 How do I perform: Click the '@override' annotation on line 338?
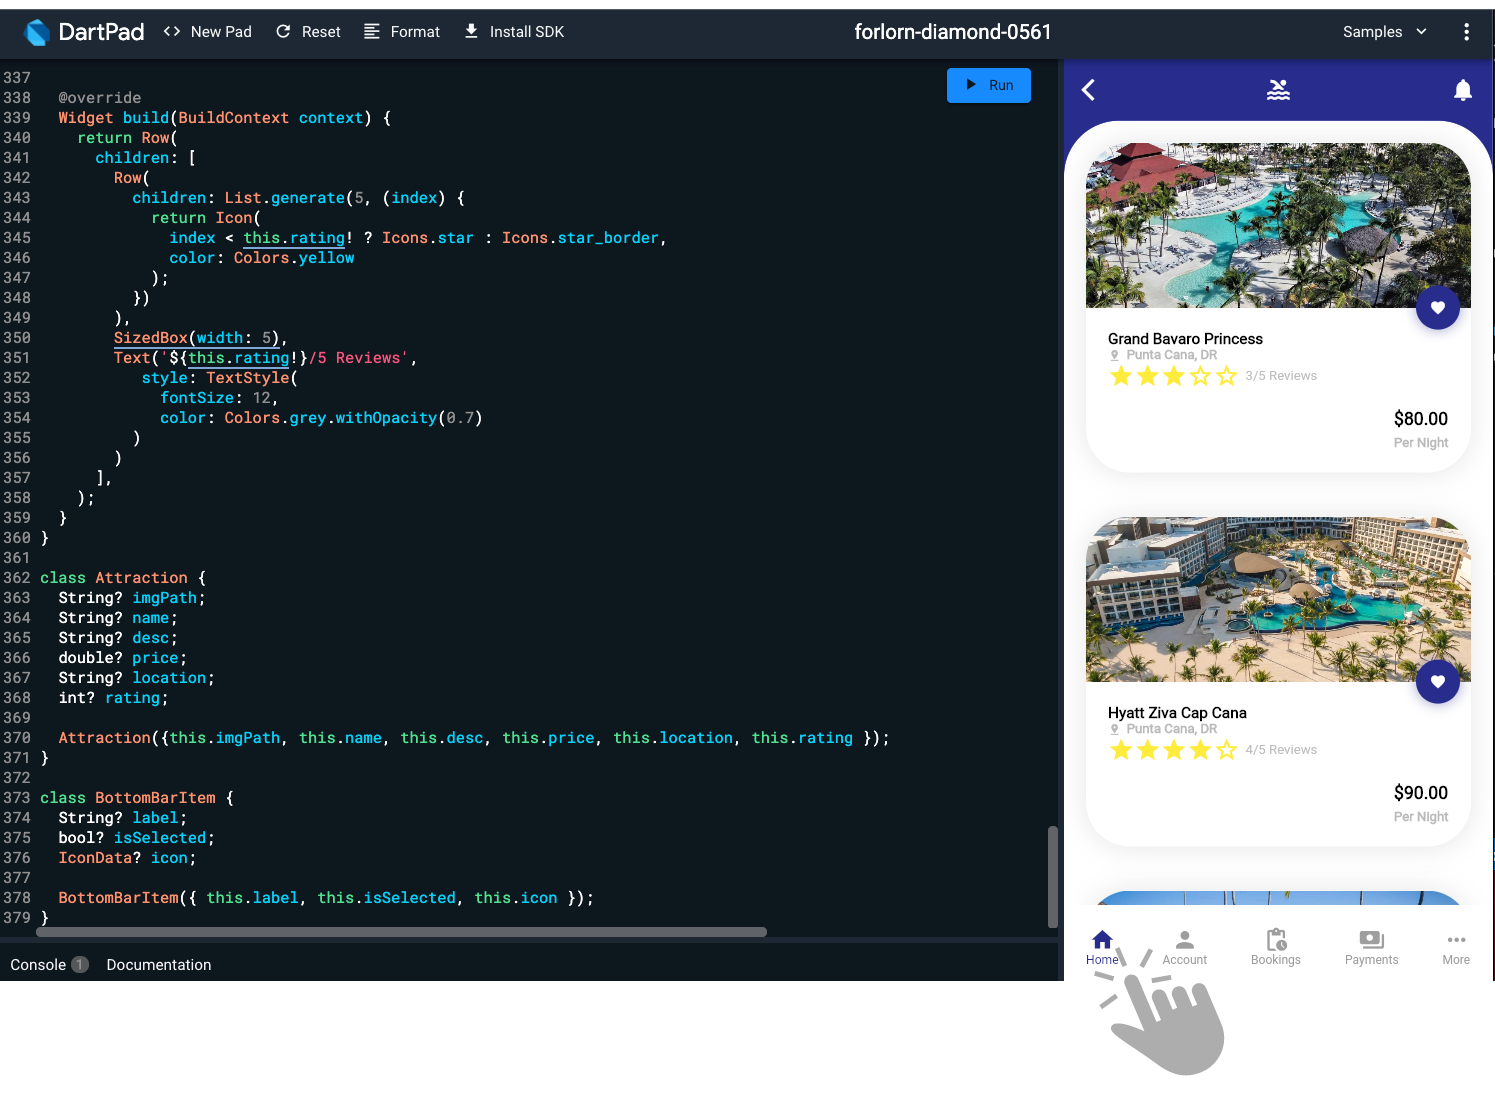click(100, 98)
